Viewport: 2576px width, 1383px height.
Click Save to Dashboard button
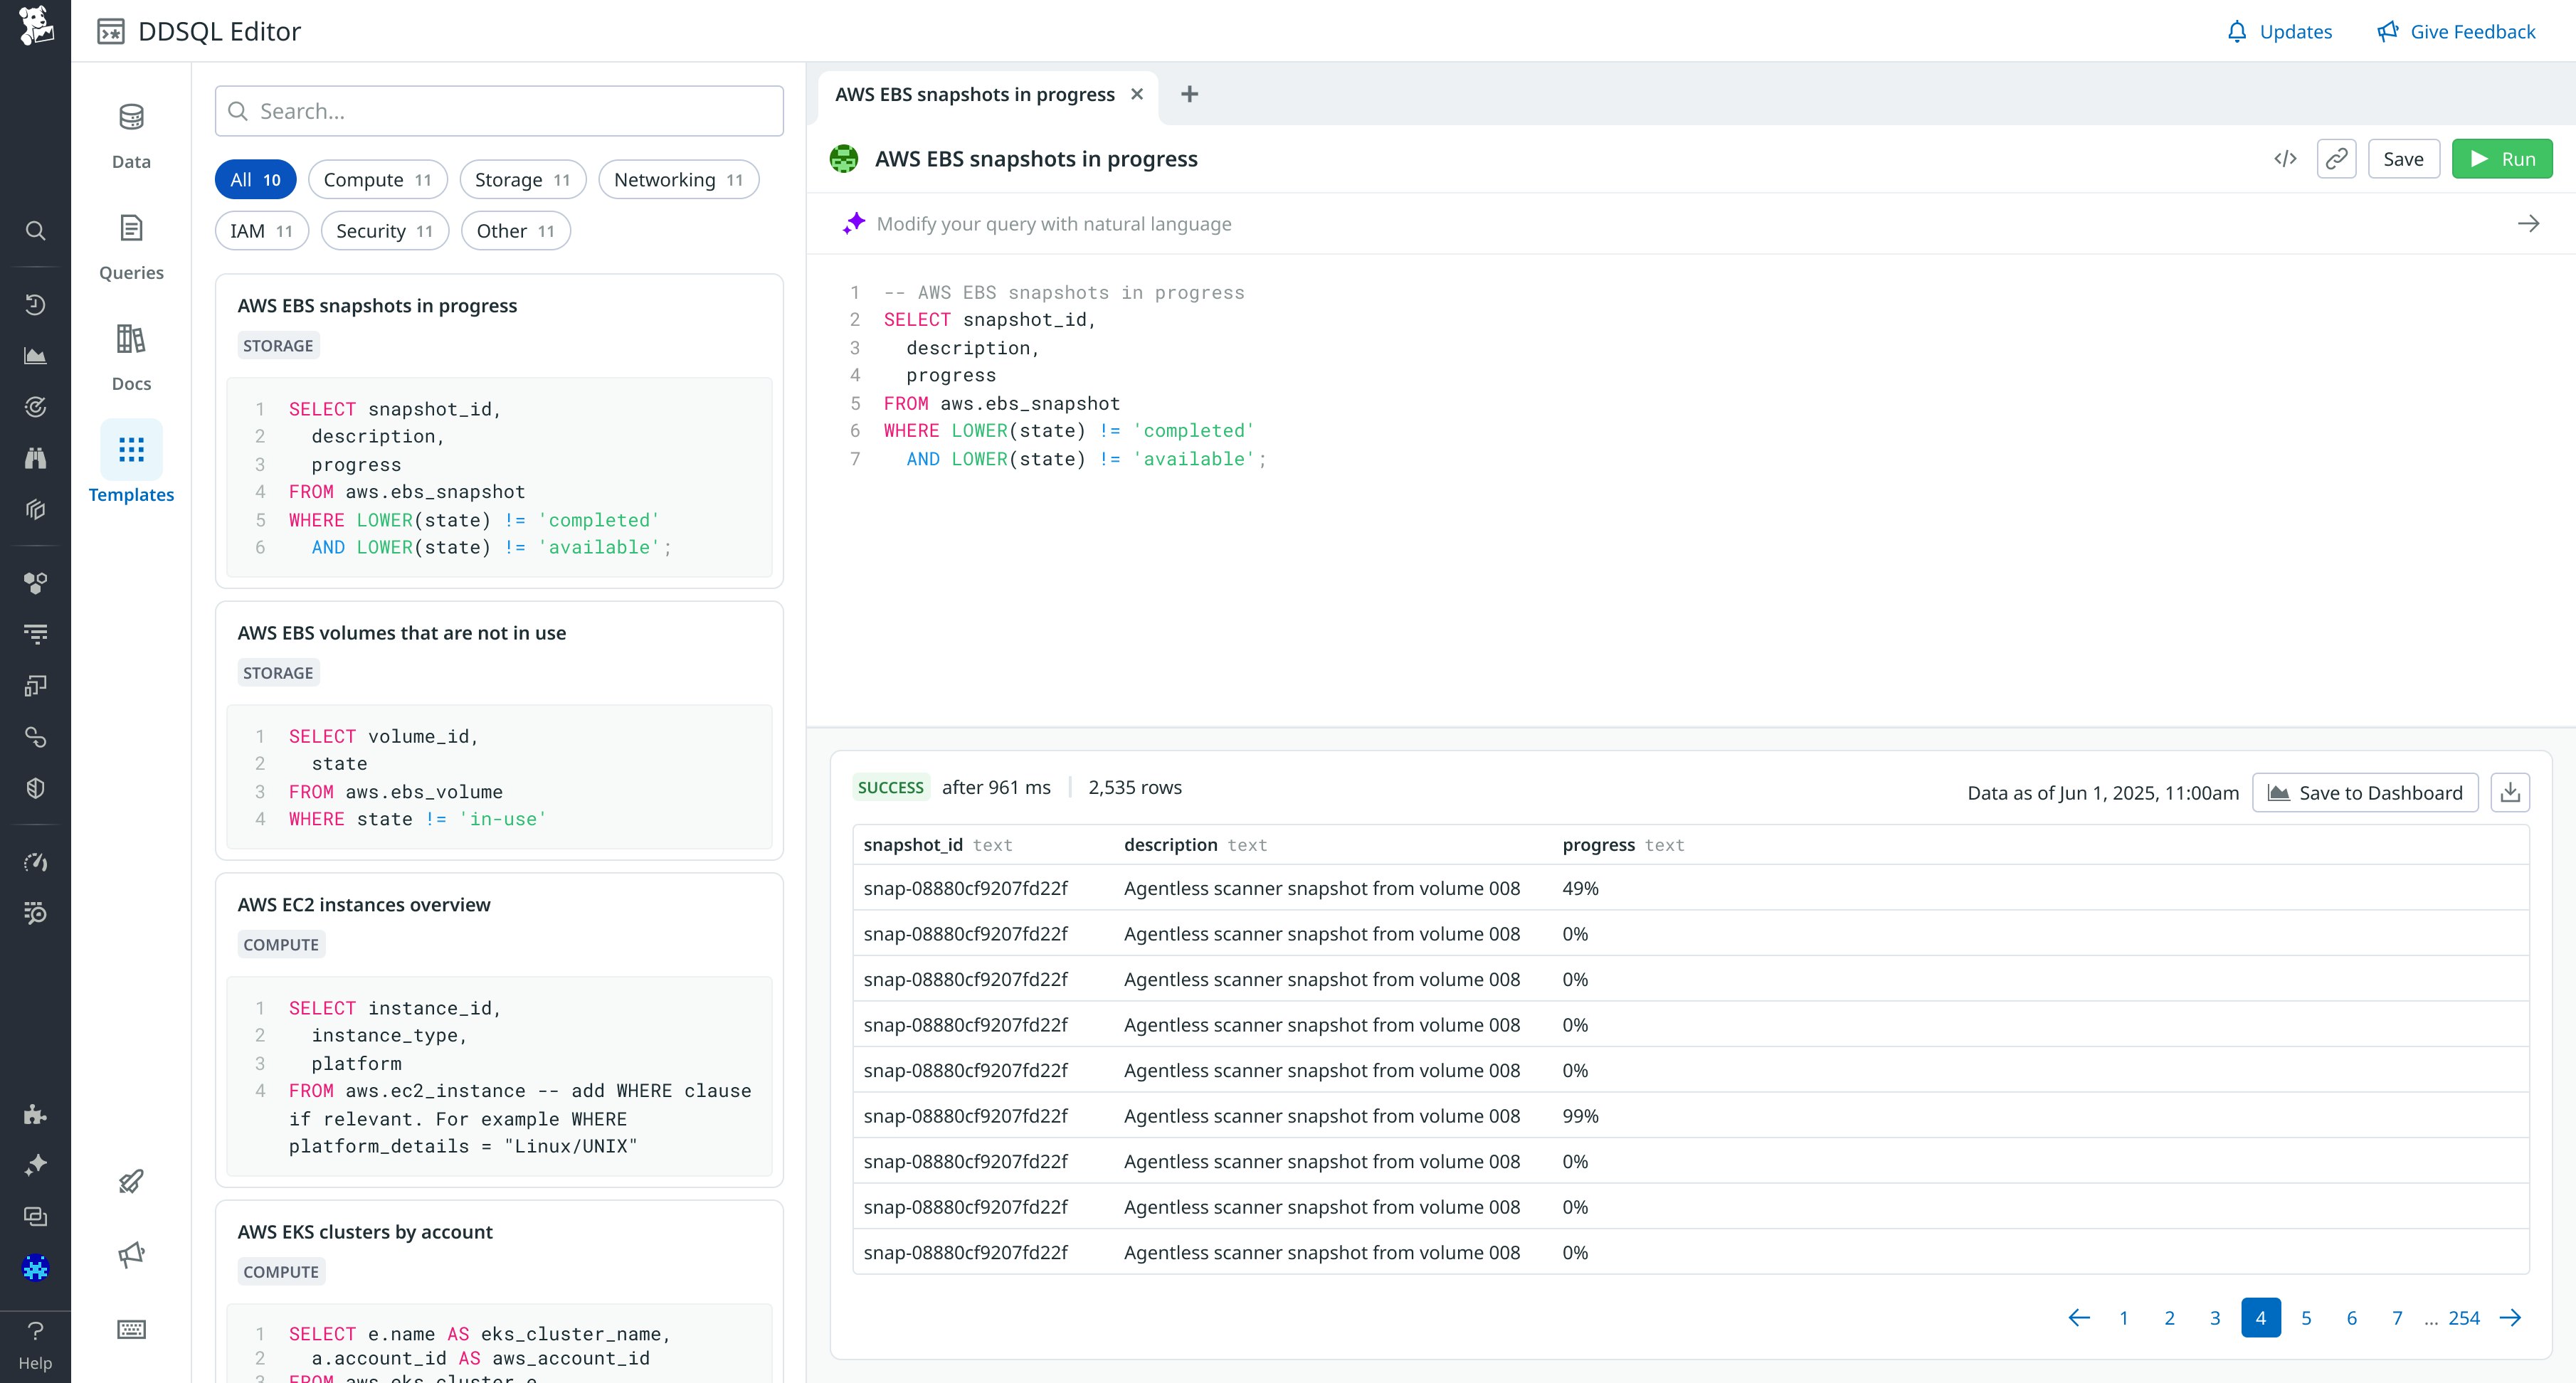2364,793
